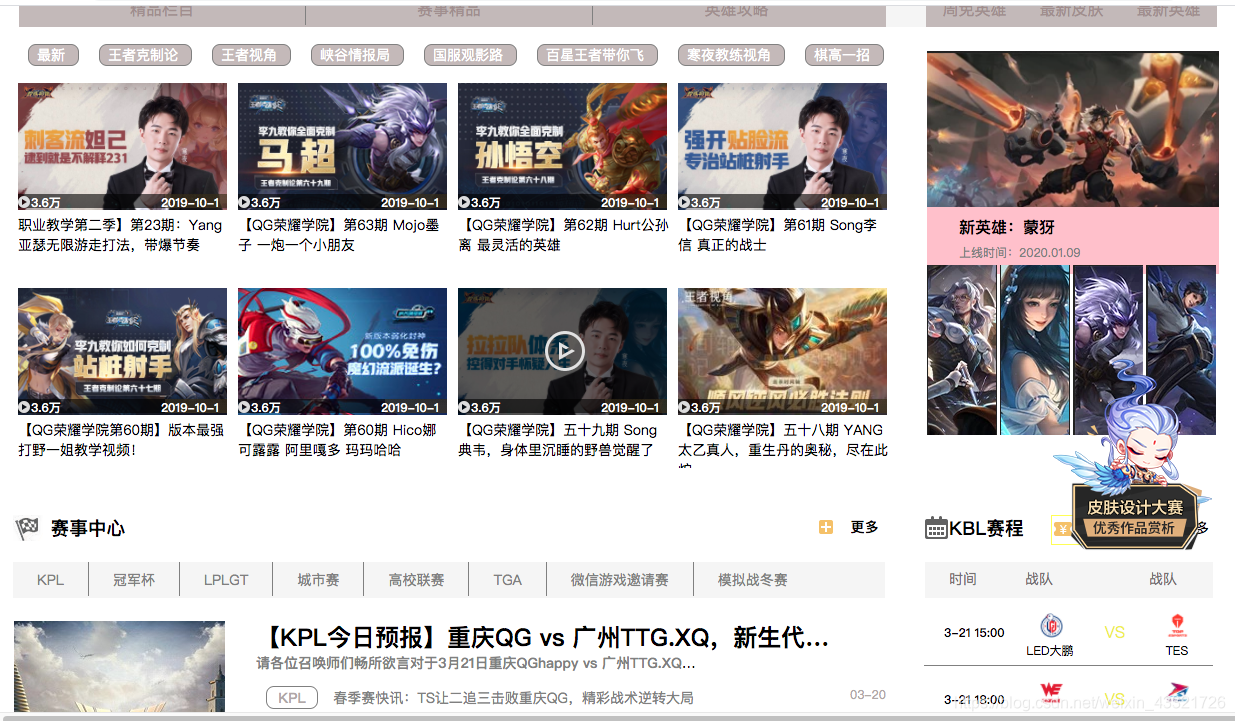The width and height of the screenshot is (1235, 721).
Task: Open the LED大鹏 team logo
Action: click(1051, 626)
